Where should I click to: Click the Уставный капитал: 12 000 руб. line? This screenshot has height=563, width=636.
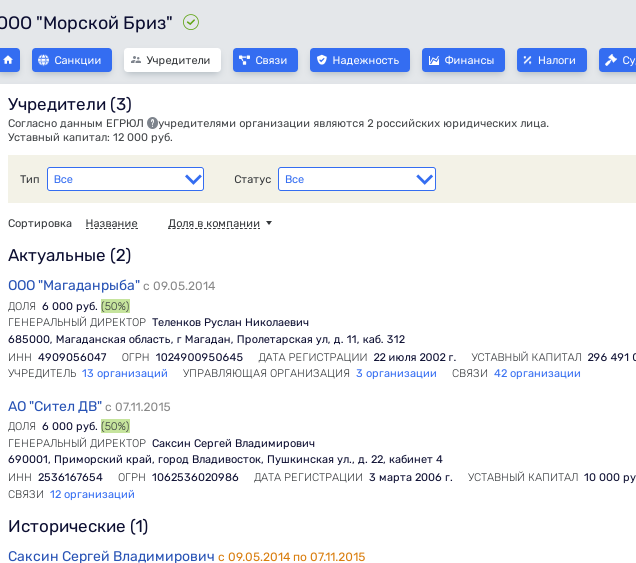click(90, 138)
